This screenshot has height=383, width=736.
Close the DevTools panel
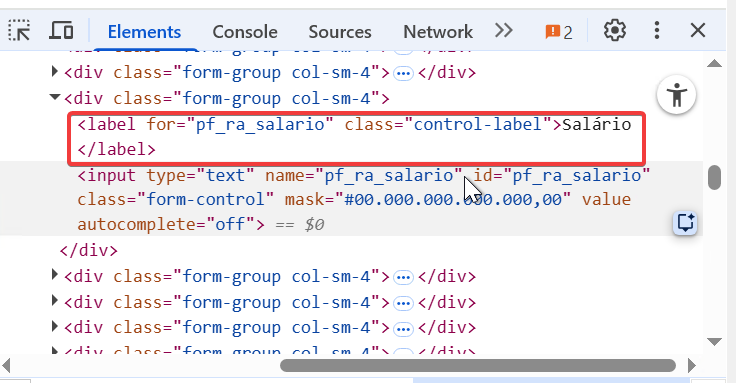click(x=698, y=31)
